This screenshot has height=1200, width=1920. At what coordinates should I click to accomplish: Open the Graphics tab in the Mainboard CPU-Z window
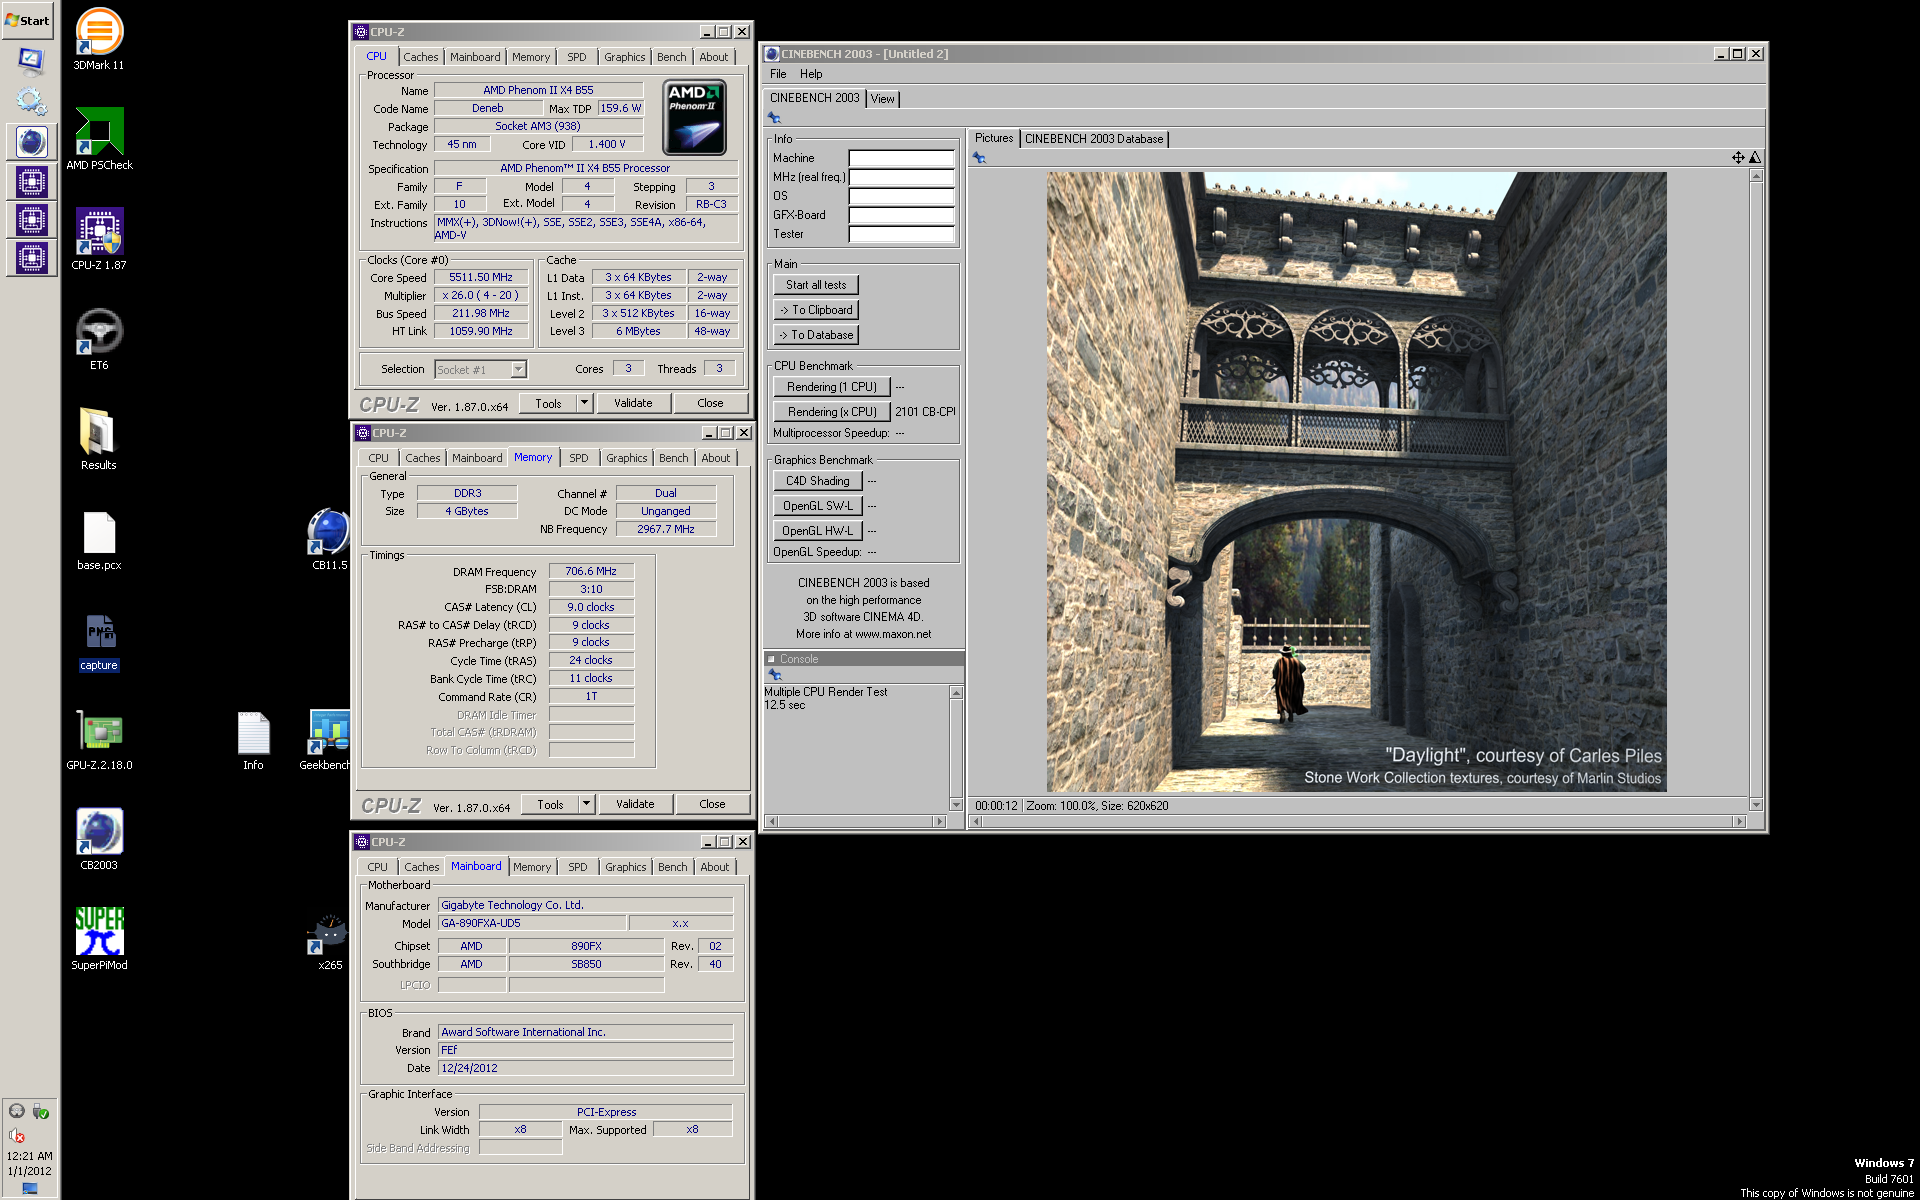coord(626,867)
